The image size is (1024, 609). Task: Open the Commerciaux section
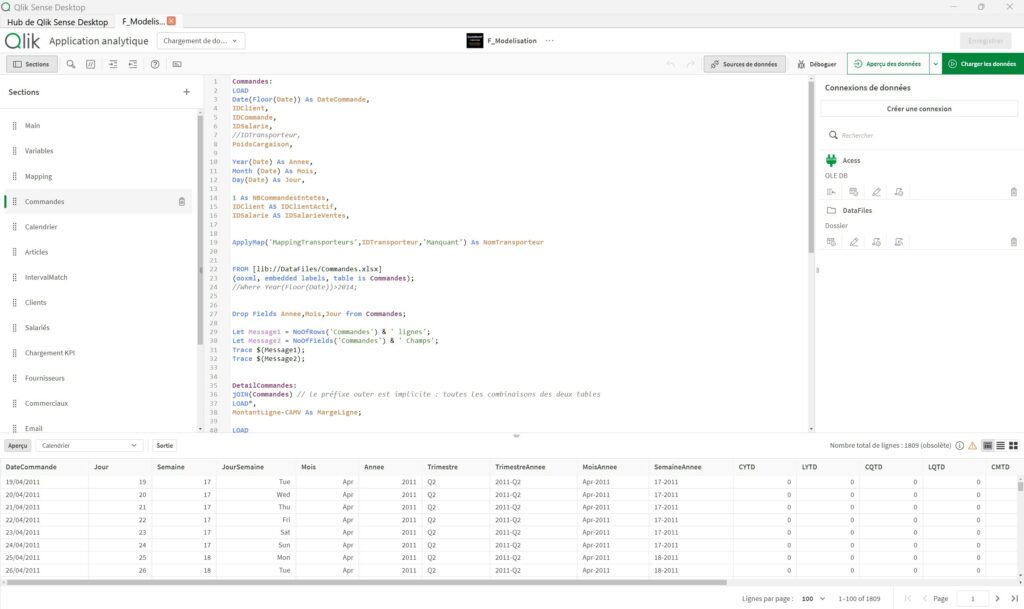(98, 403)
